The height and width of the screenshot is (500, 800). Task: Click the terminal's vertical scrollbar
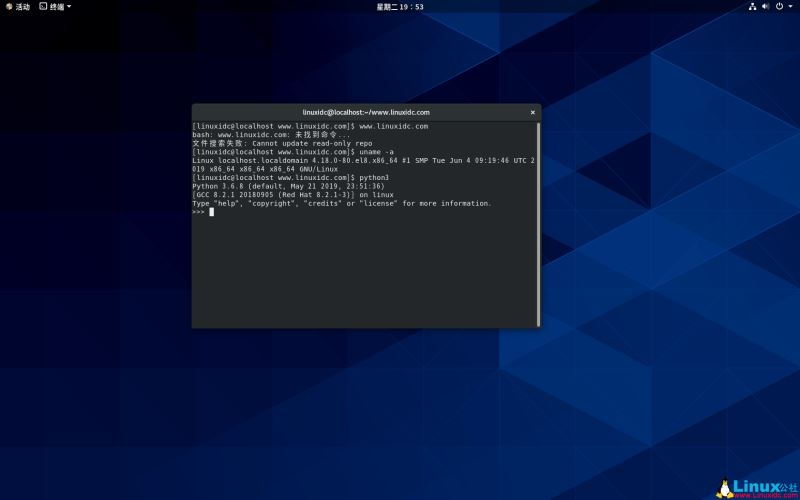[538, 222]
